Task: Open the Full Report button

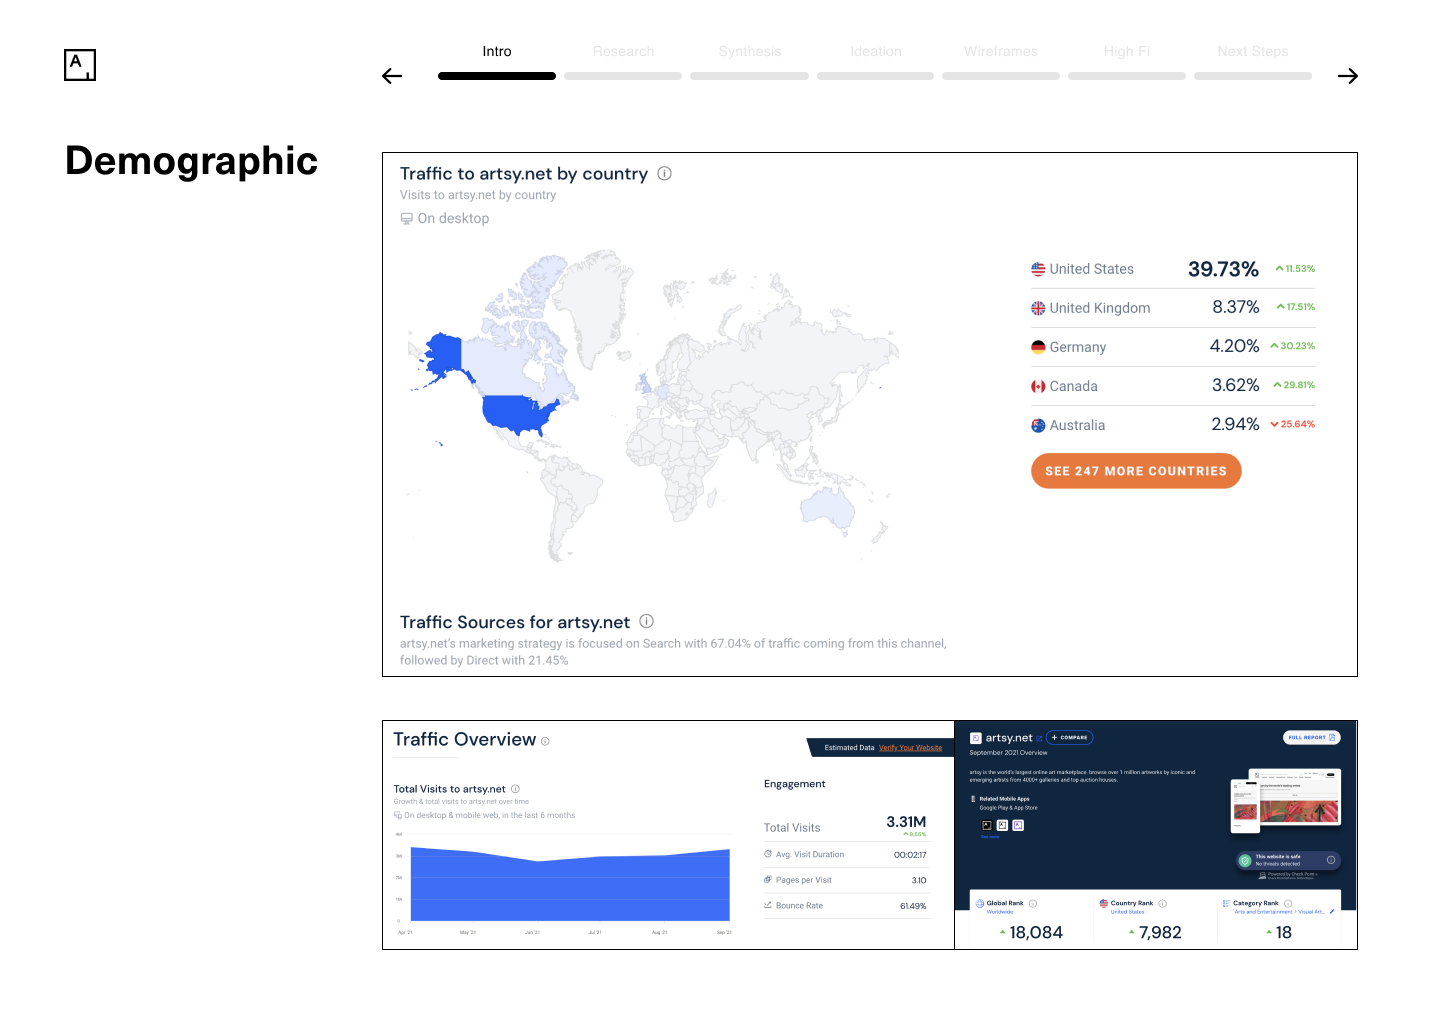Action: tap(1312, 738)
